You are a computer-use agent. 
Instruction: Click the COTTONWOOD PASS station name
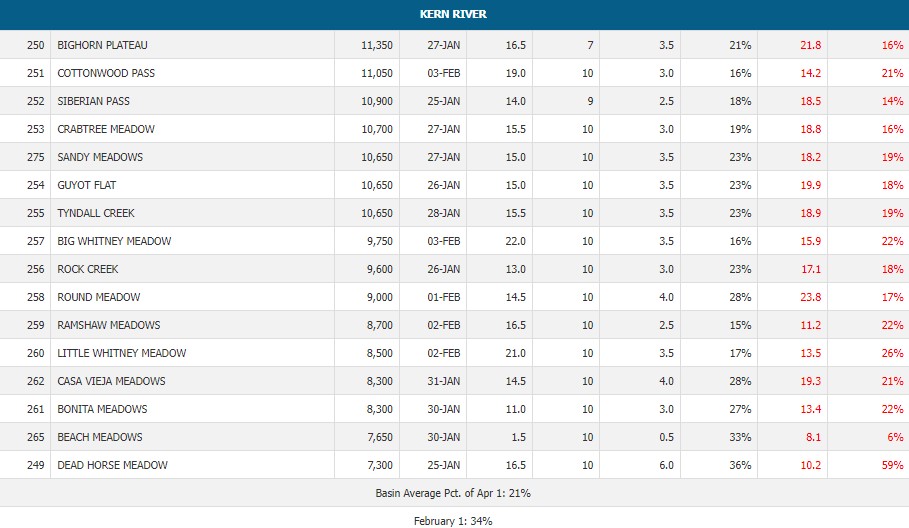point(106,73)
